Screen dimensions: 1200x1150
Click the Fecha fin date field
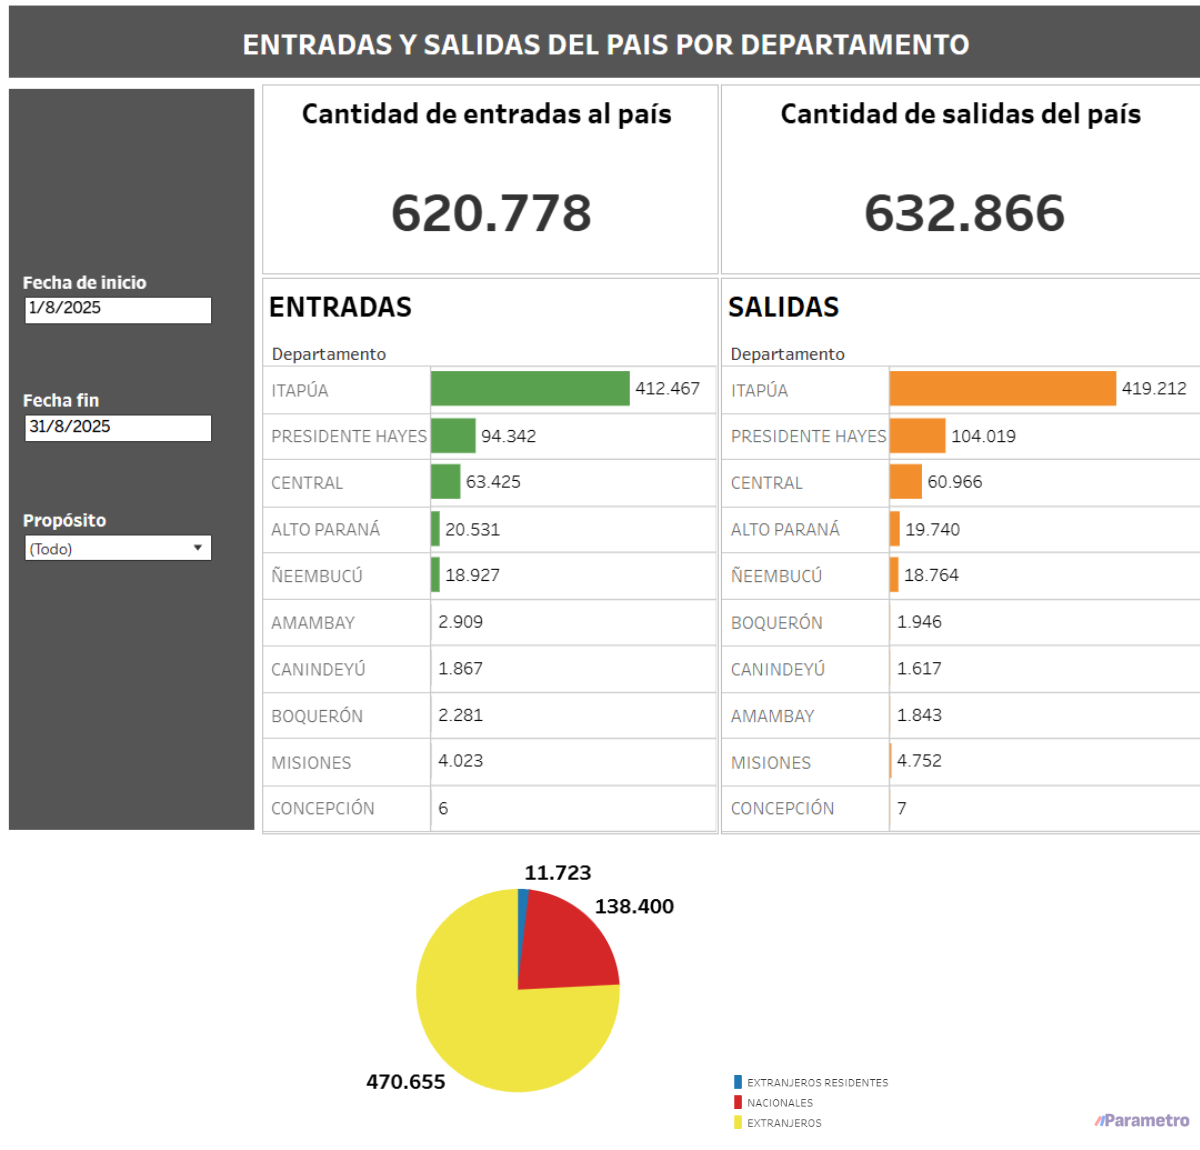point(118,427)
